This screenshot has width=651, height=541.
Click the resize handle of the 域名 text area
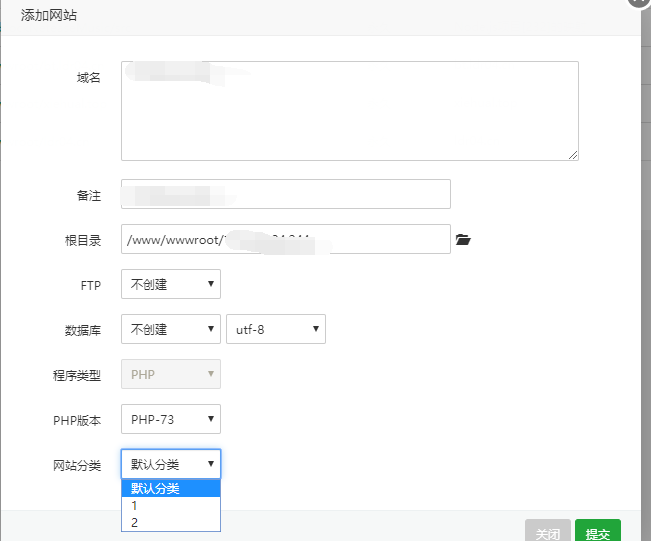pyautogui.click(x=574, y=155)
